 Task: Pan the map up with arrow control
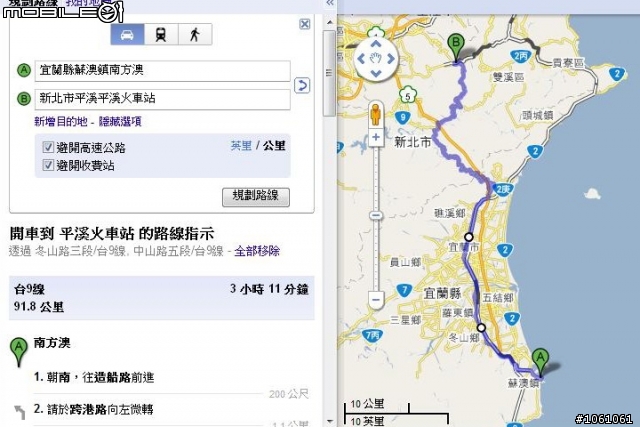point(376,44)
